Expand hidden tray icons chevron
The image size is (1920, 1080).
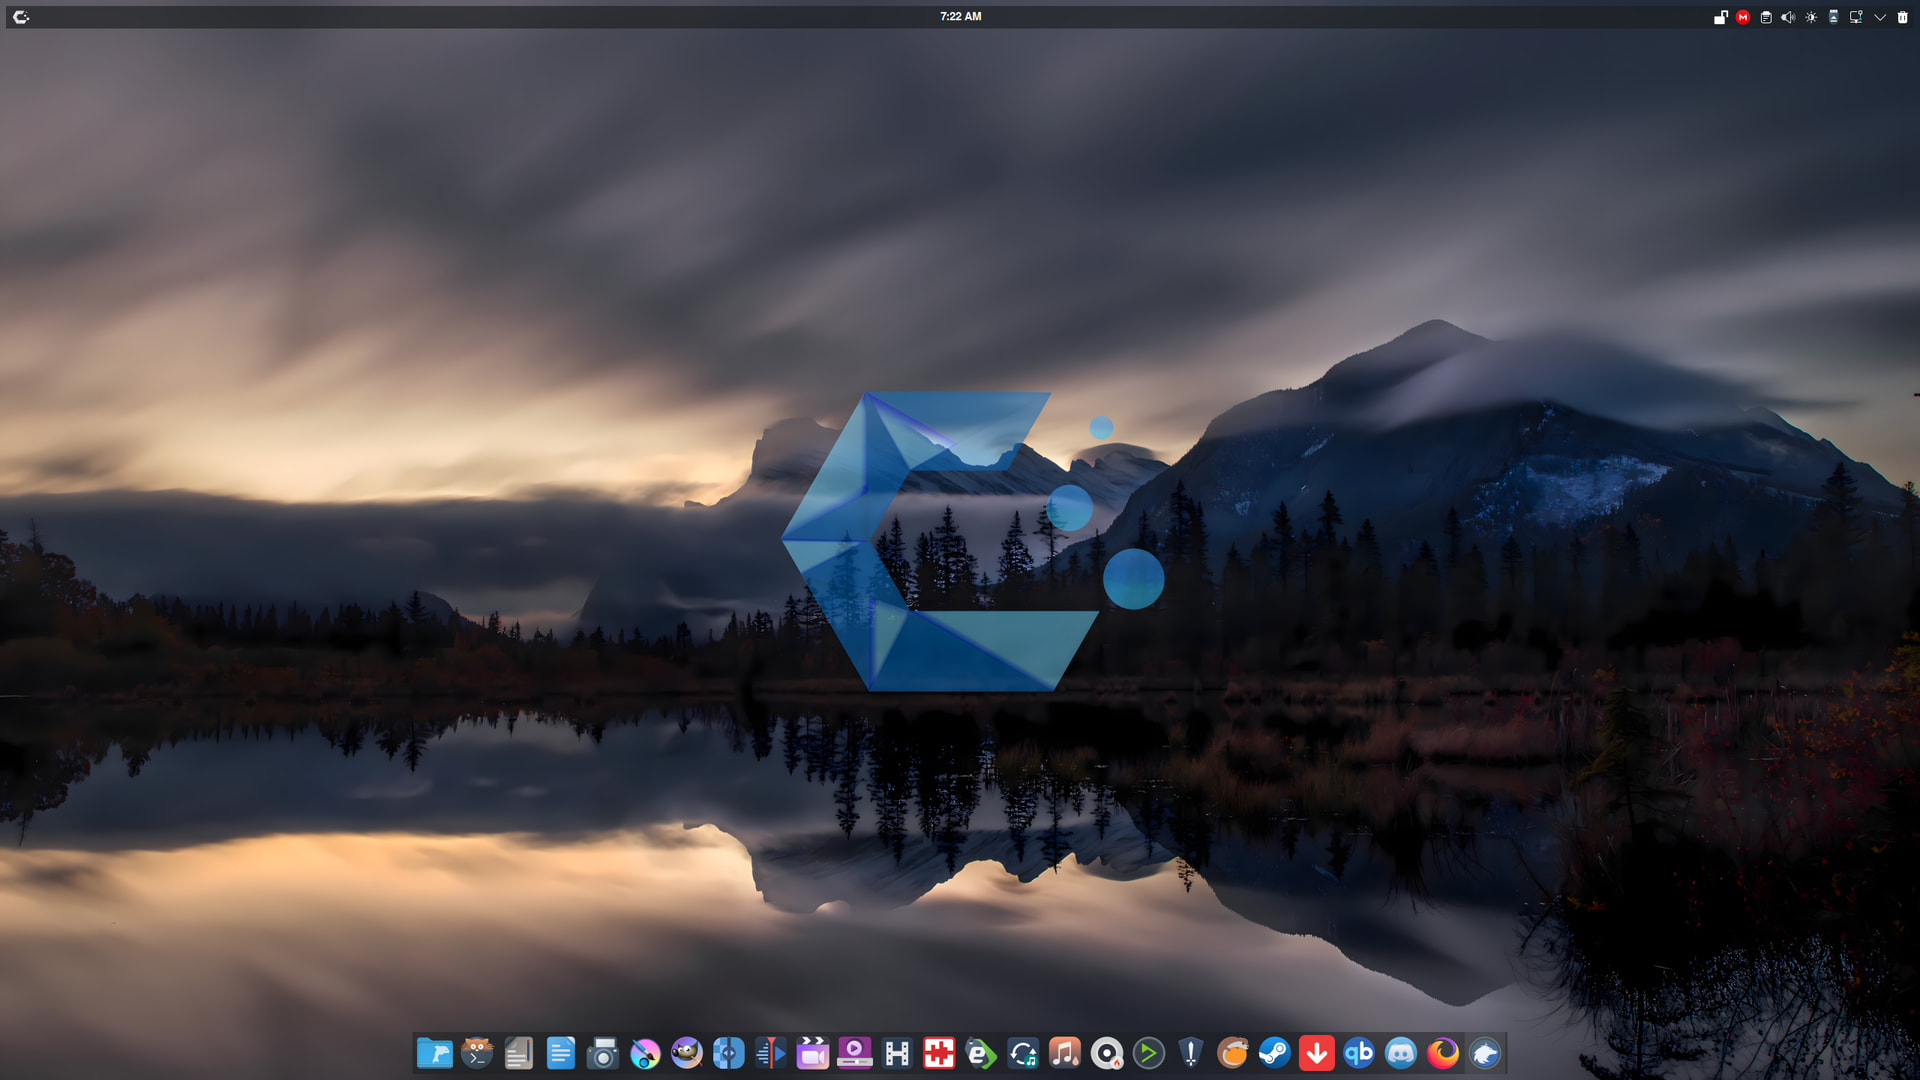click(1880, 17)
